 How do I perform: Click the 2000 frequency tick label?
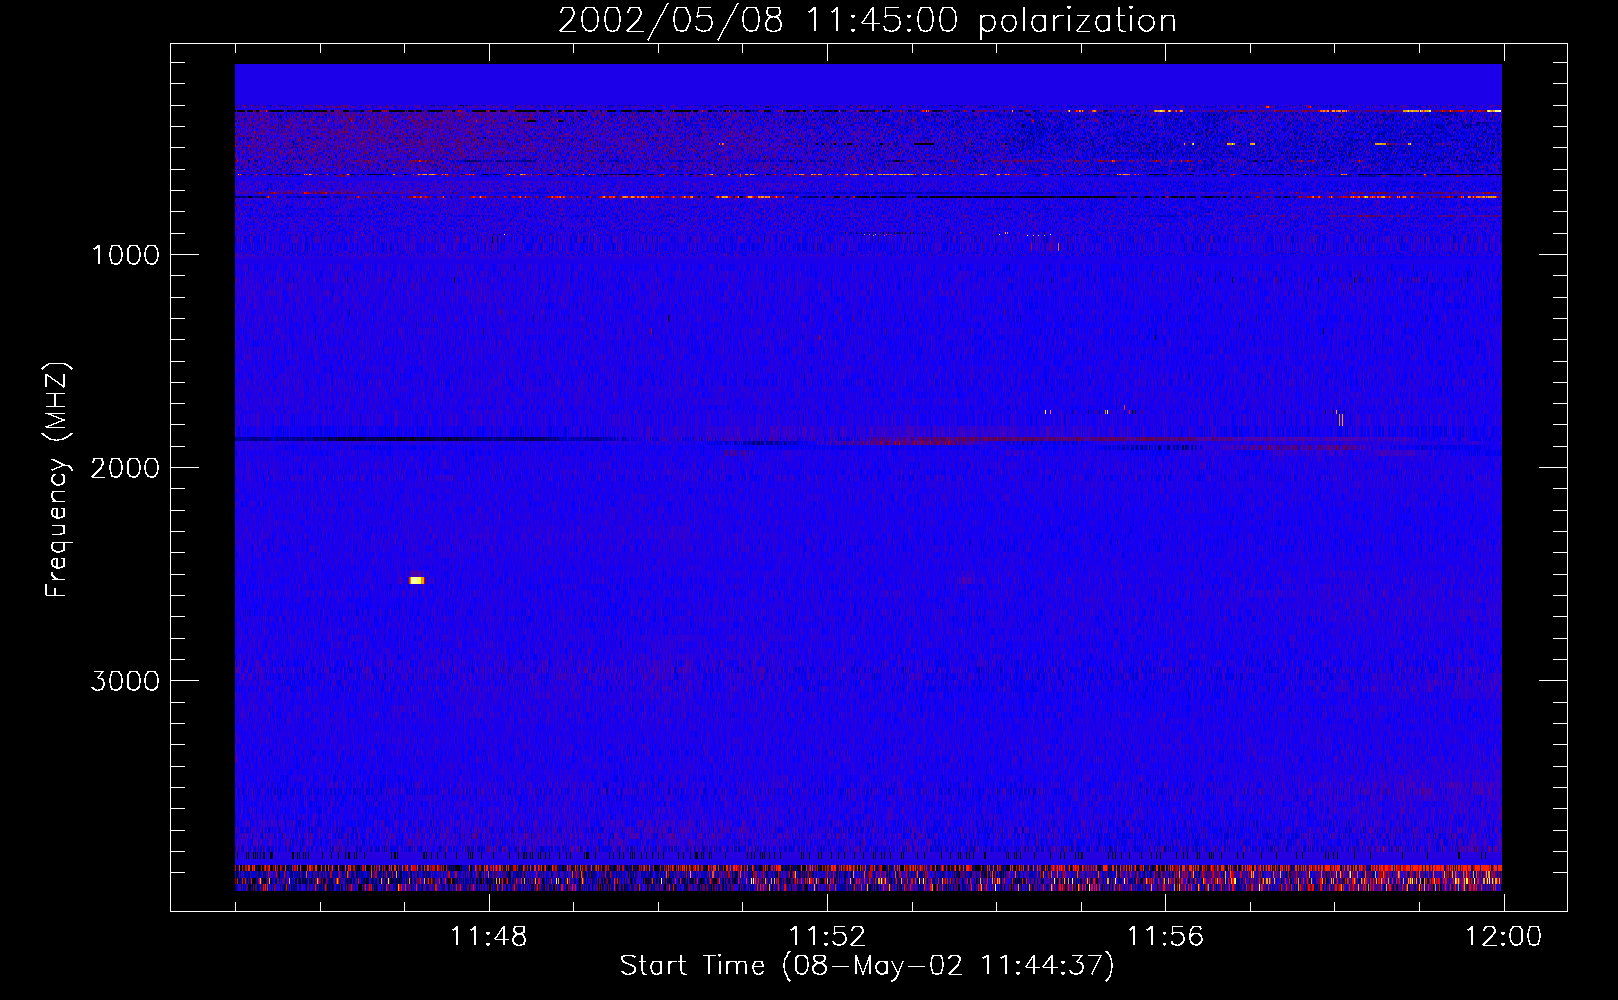tap(125, 468)
